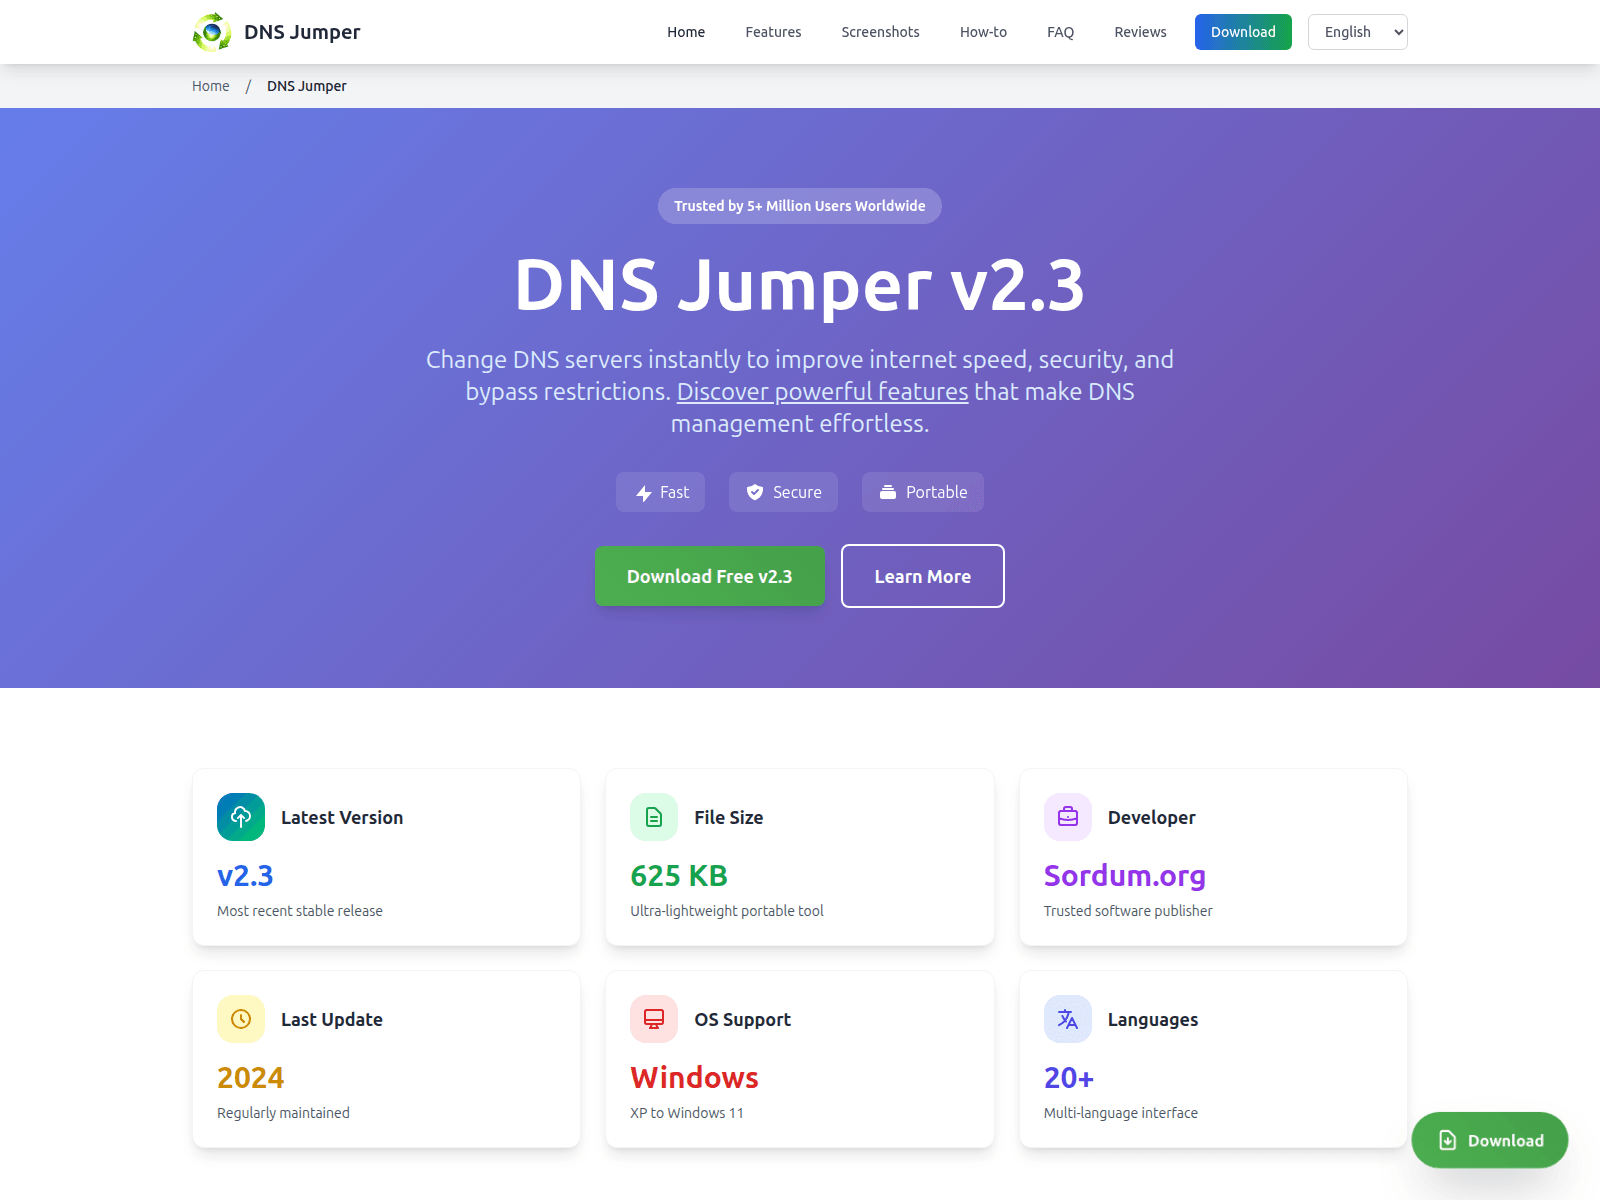
Task: Click the Developer card title
Action: (x=1152, y=817)
